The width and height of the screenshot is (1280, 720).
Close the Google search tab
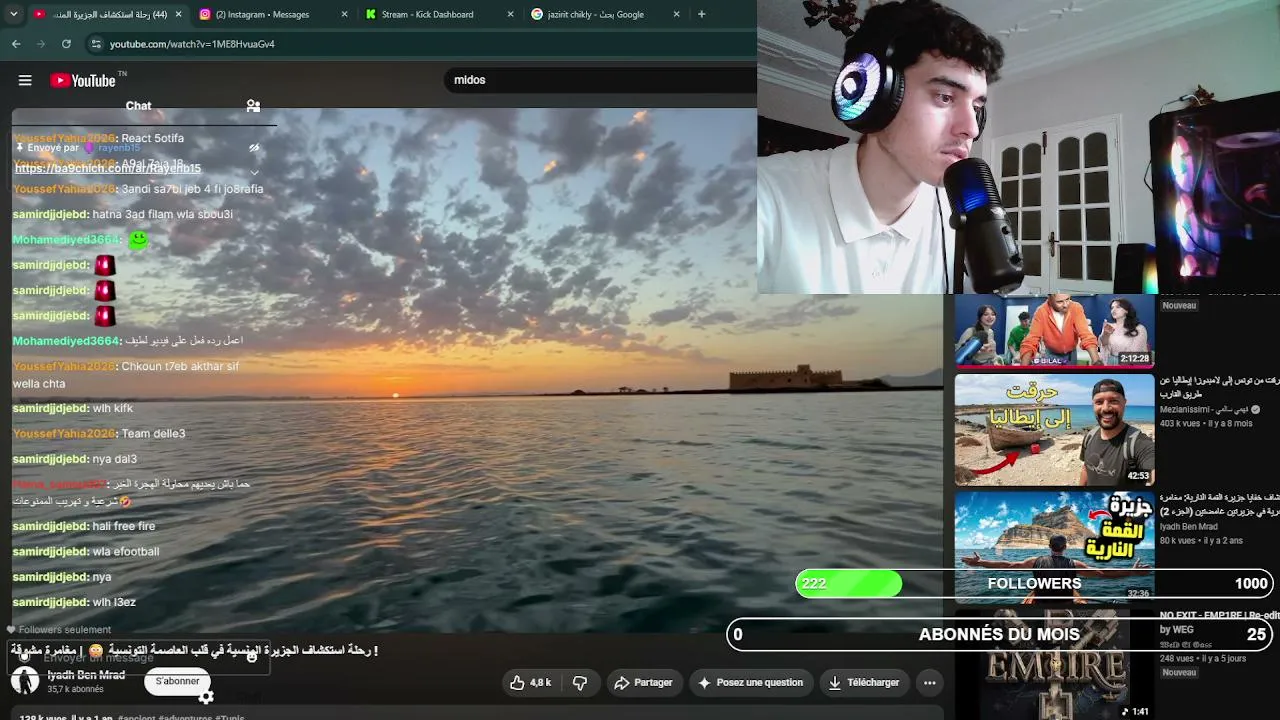coord(677,14)
